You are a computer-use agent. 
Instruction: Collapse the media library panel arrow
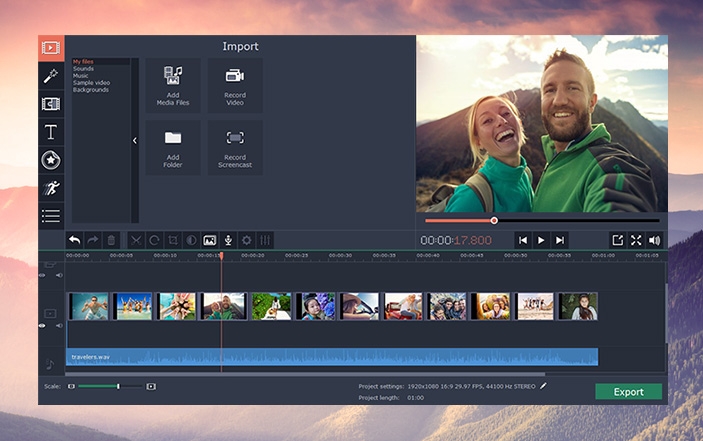tap(135, 140)
